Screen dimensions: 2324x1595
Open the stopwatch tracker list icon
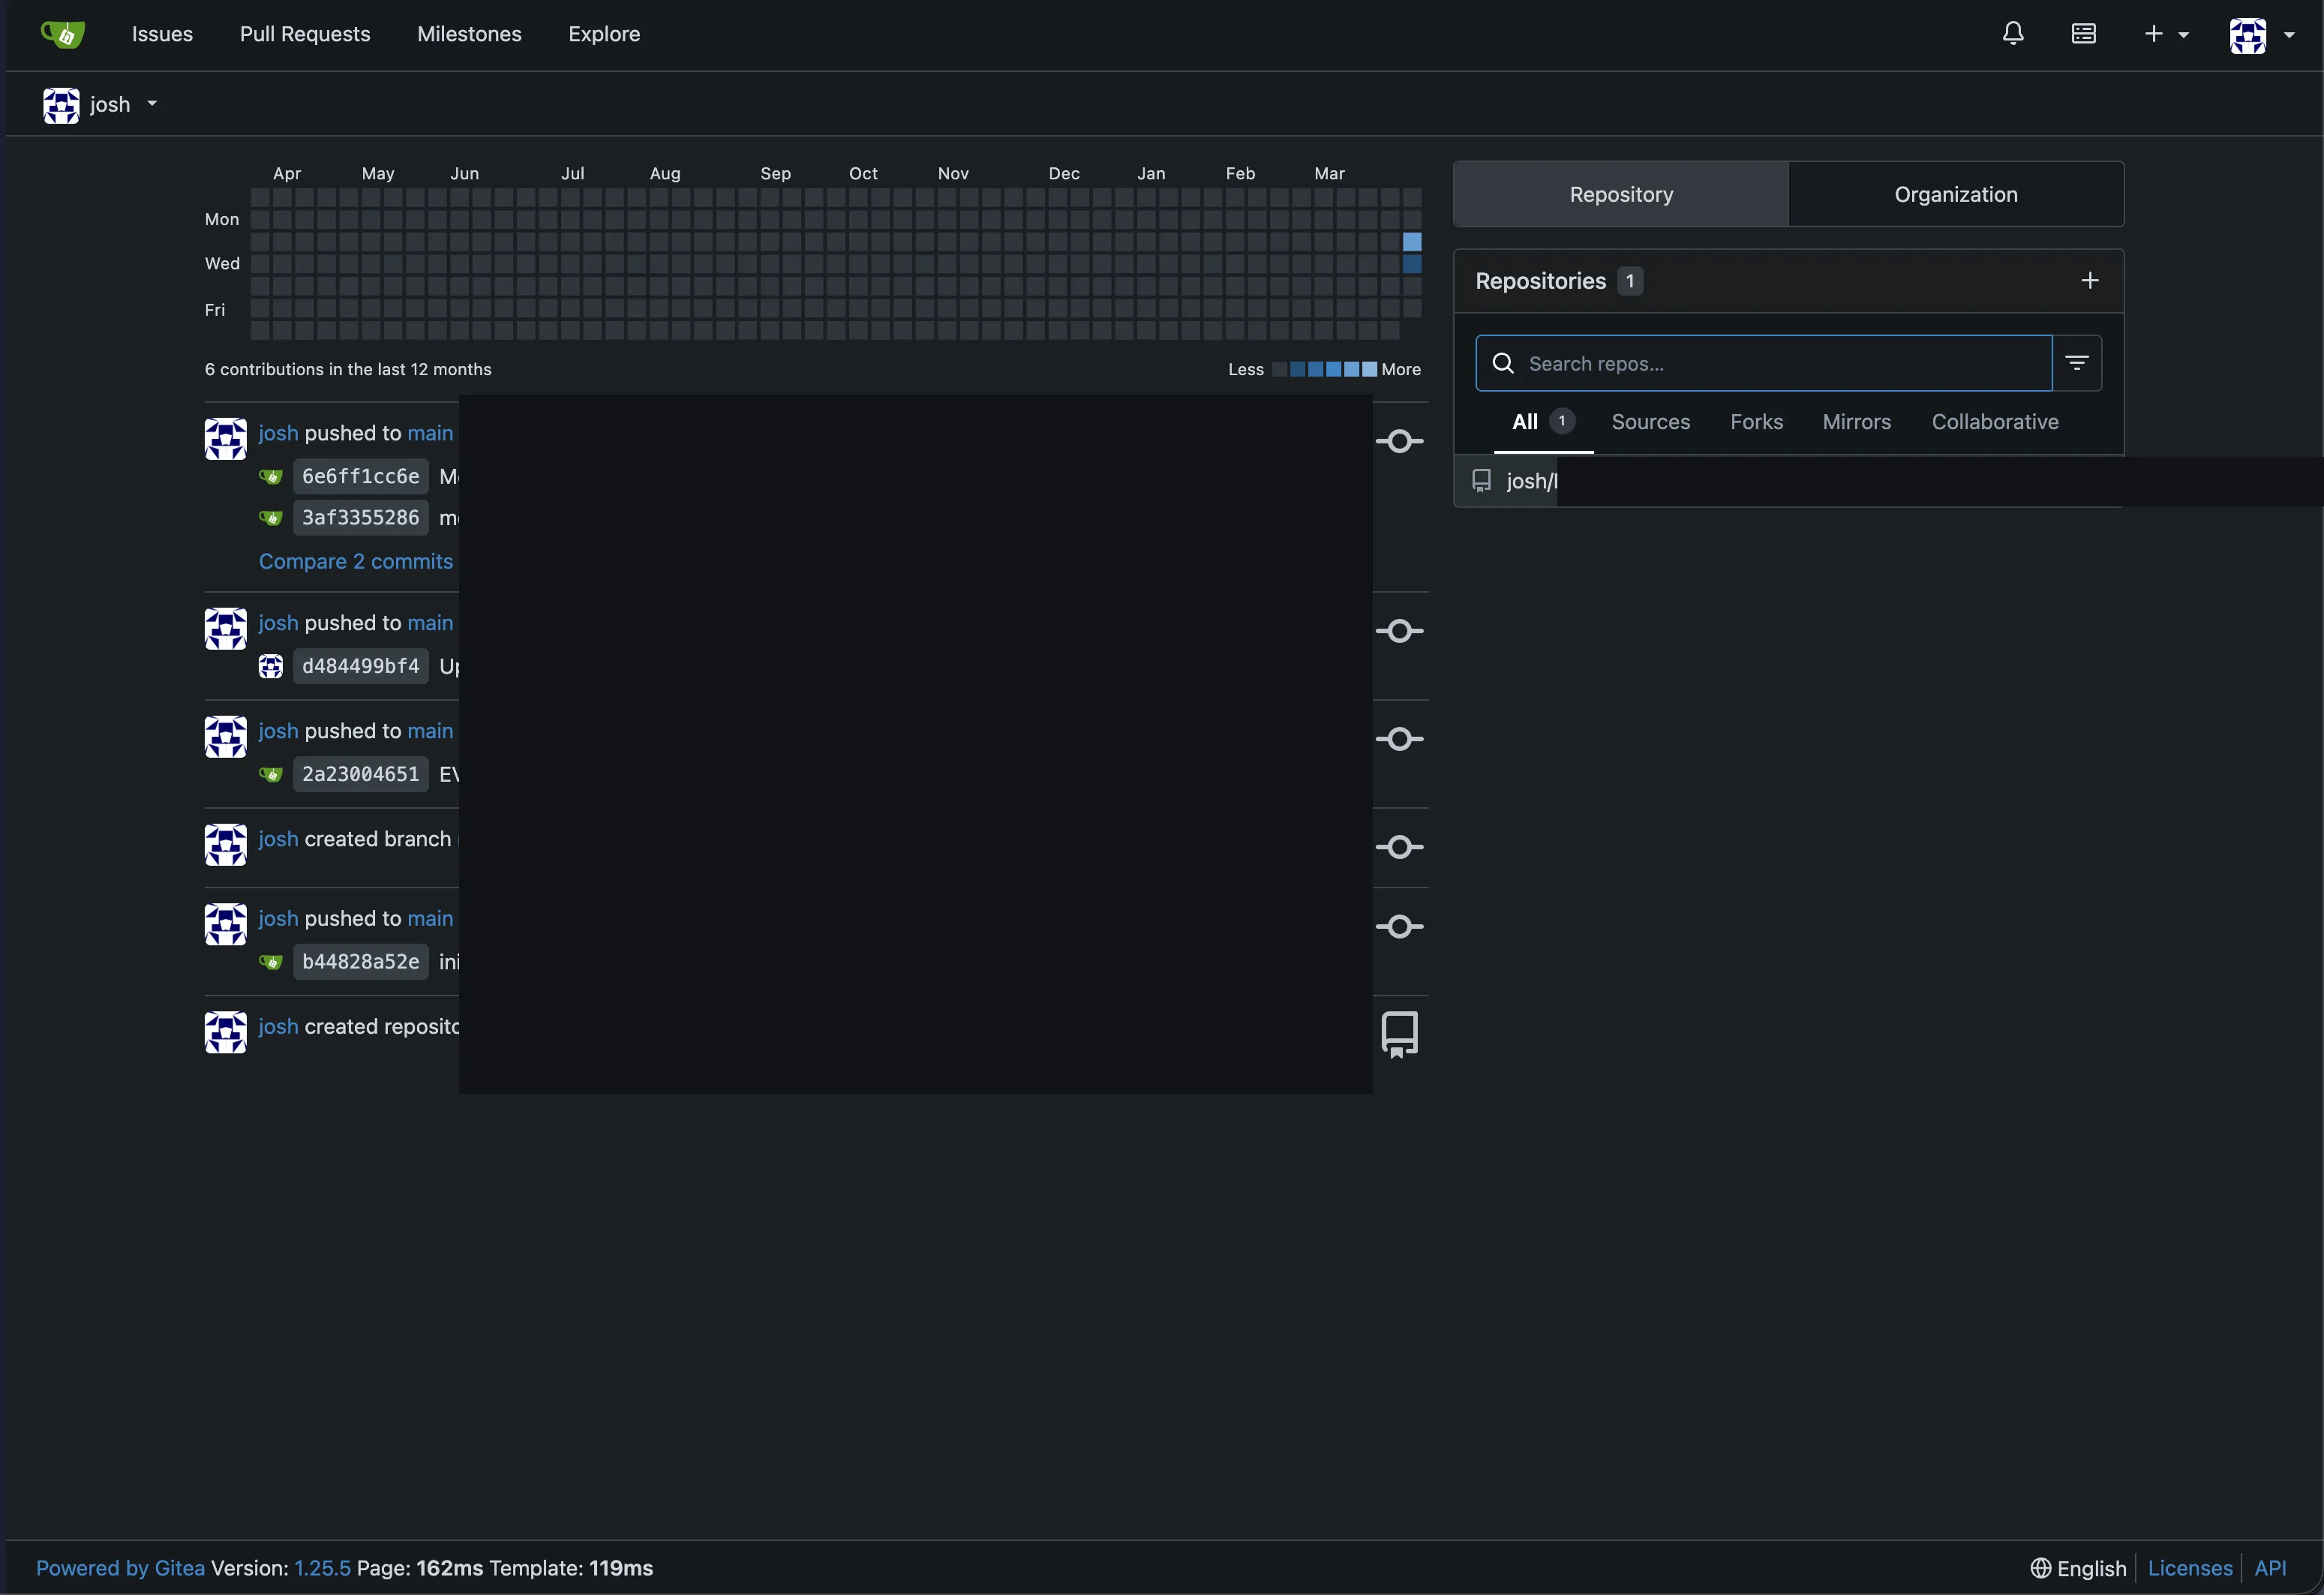[x=2083, y=34]
